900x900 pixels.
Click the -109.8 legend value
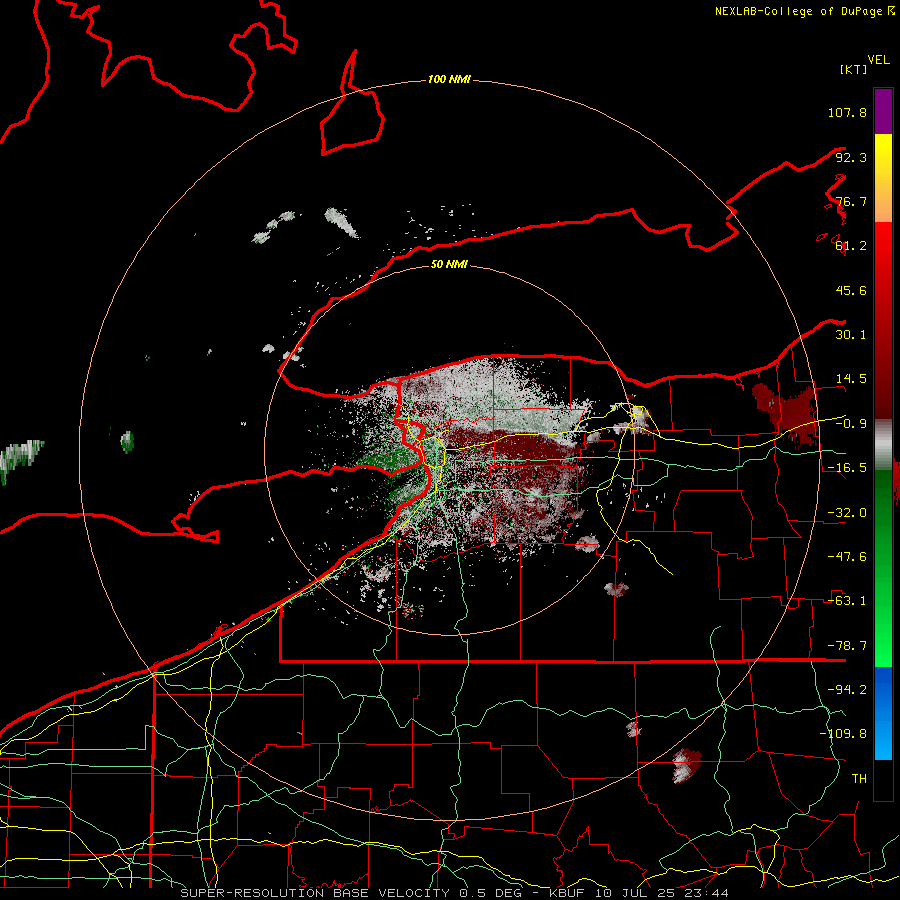pyautogui.click(x=843, y=734)
